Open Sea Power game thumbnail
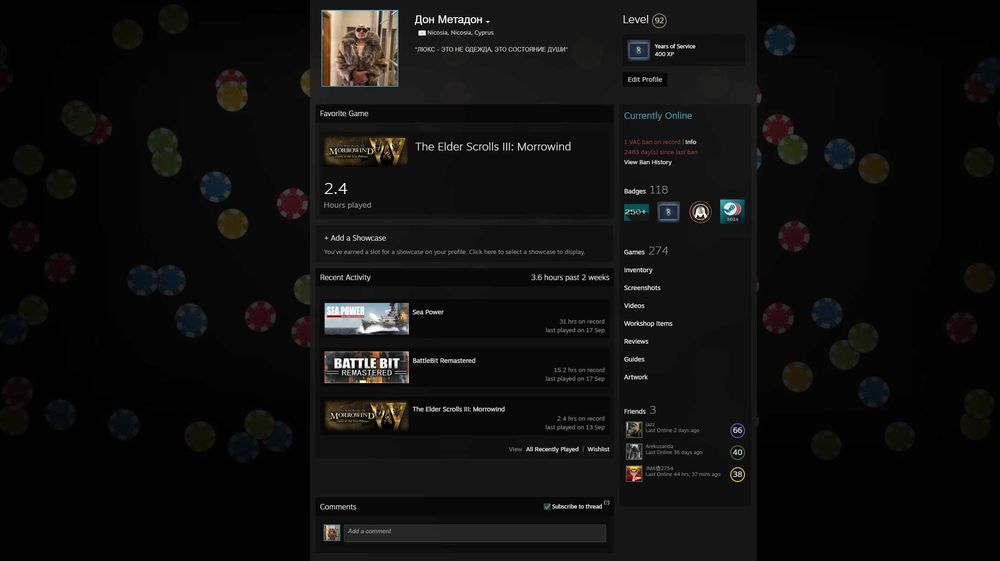This screenshot has height=561, width=1000. (366, 319)
